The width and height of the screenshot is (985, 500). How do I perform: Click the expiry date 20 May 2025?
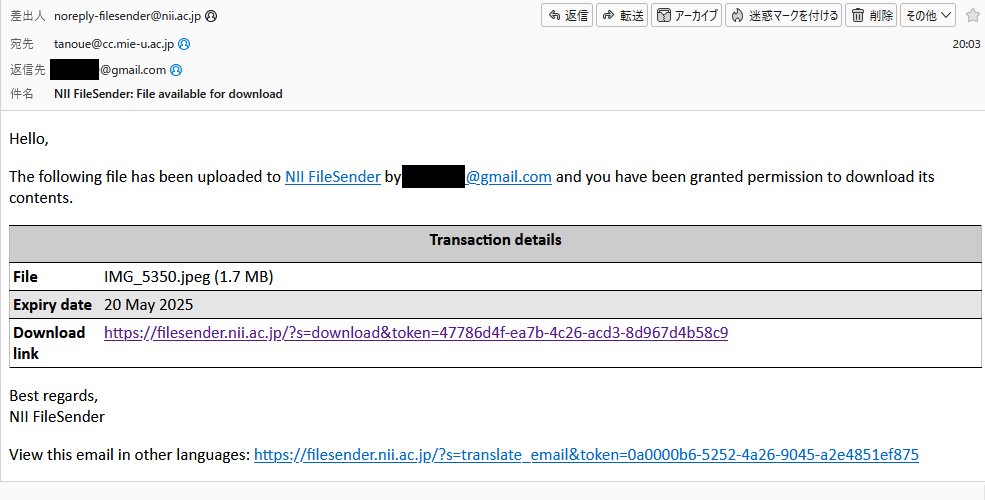click(149, 305)
